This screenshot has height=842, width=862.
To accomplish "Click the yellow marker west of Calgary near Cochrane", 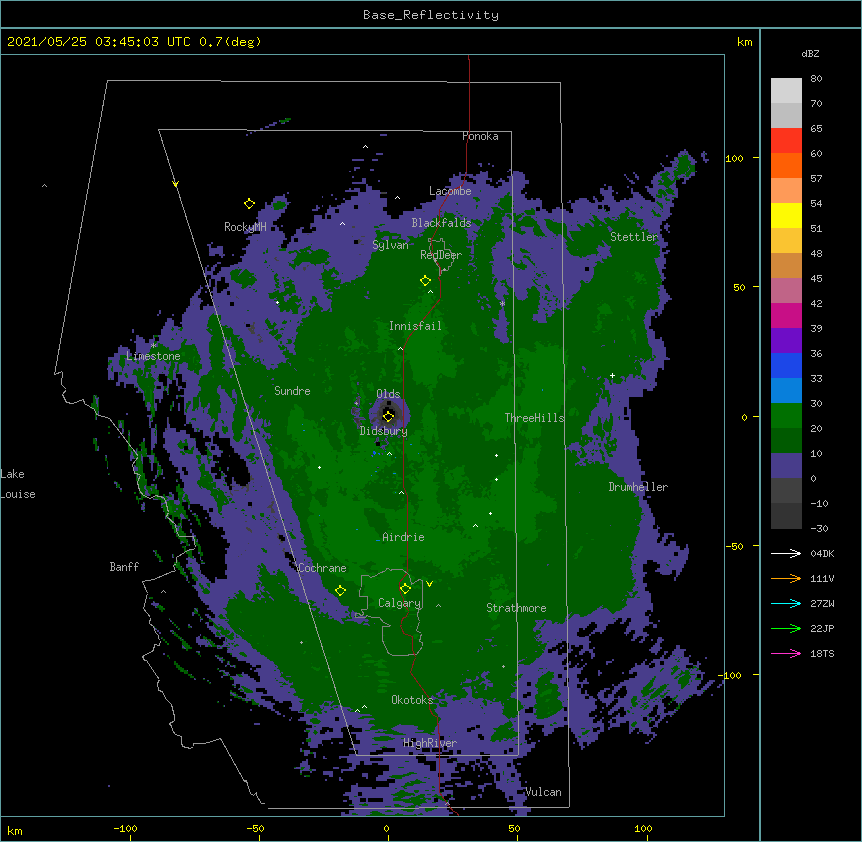I will point(340,591).
